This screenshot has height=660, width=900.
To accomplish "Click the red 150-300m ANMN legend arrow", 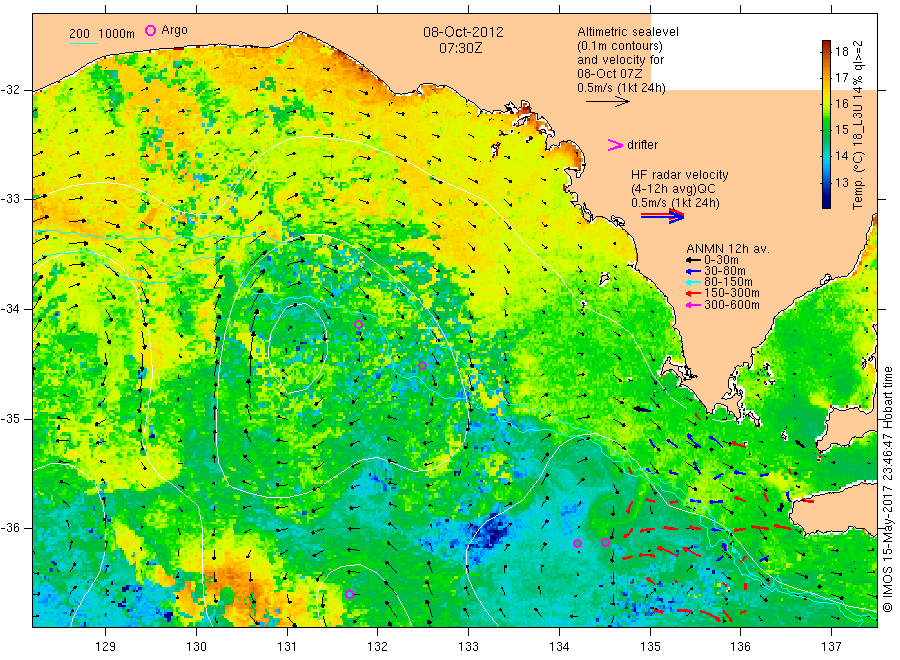I will pyautogui.click(x=693, y=294).
